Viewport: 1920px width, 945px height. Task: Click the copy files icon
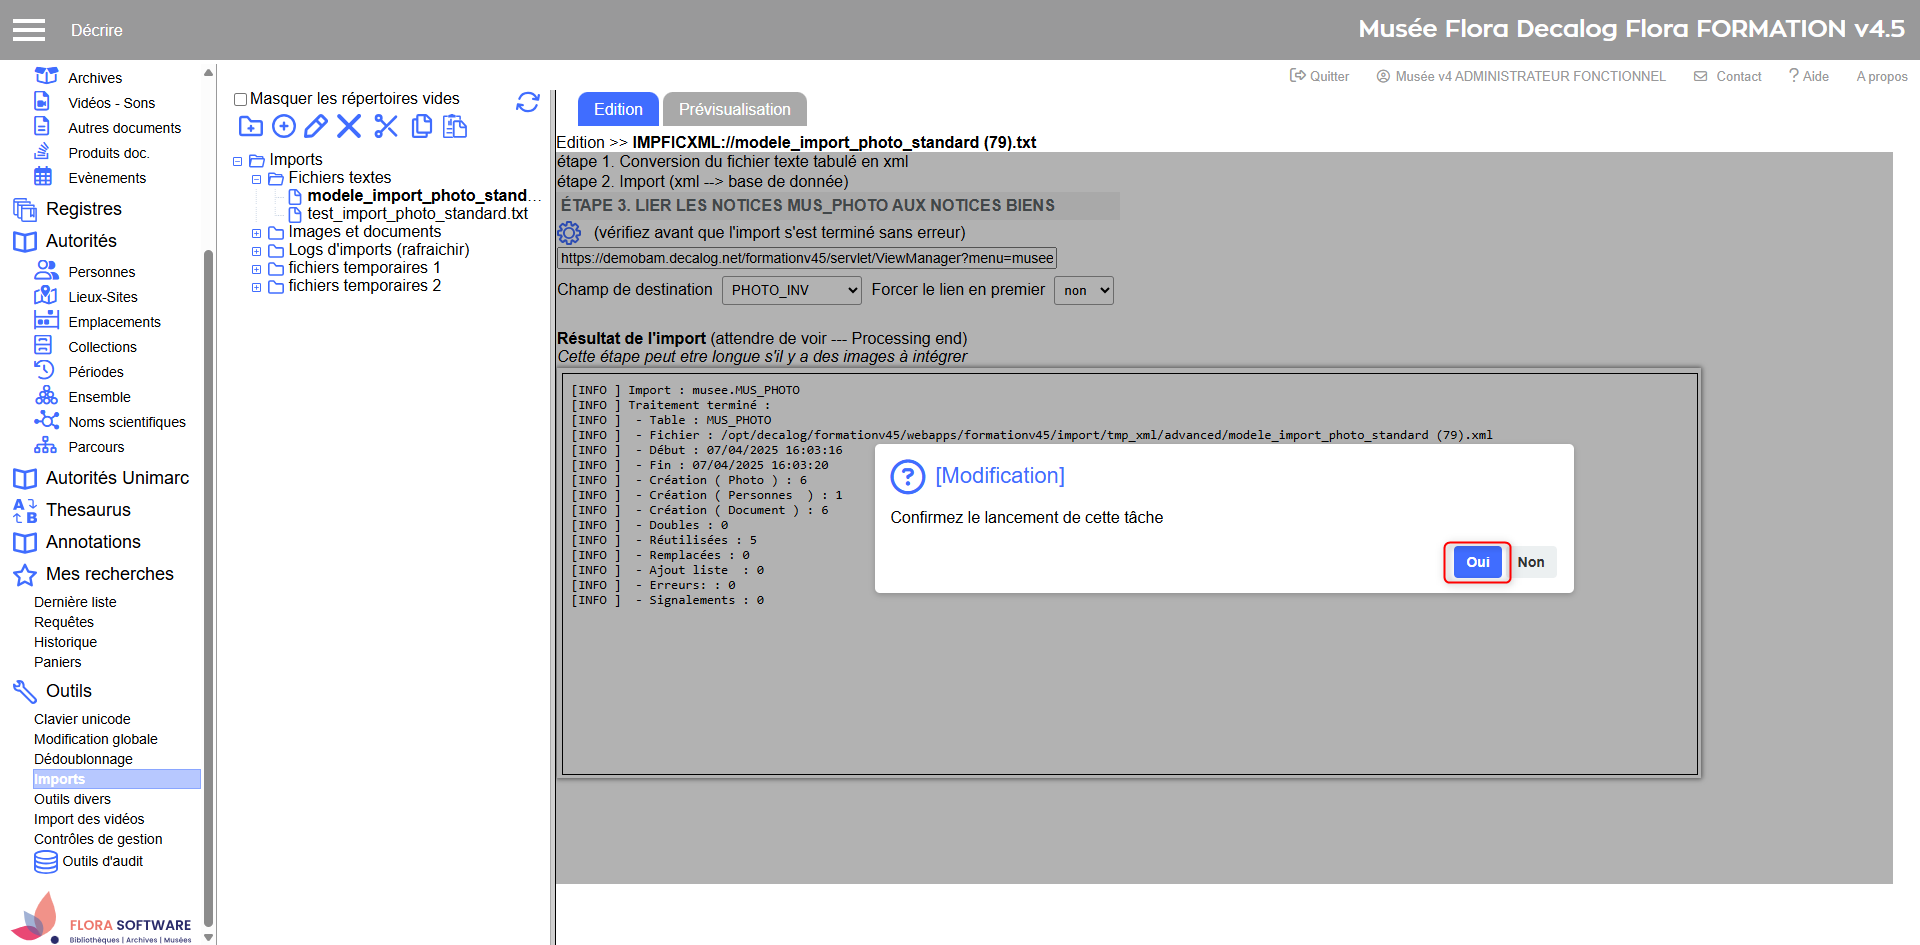pos(422,126)
